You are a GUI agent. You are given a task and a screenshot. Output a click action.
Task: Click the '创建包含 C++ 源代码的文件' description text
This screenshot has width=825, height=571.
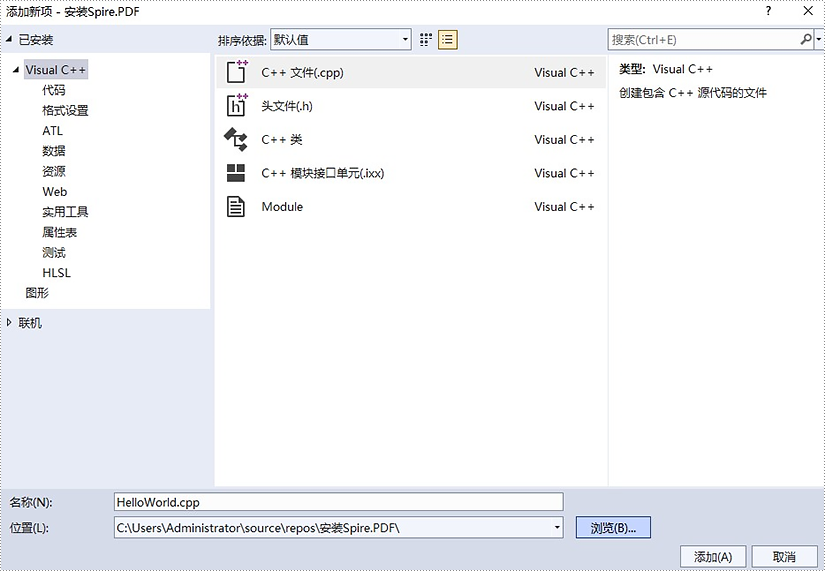[693, 93]
